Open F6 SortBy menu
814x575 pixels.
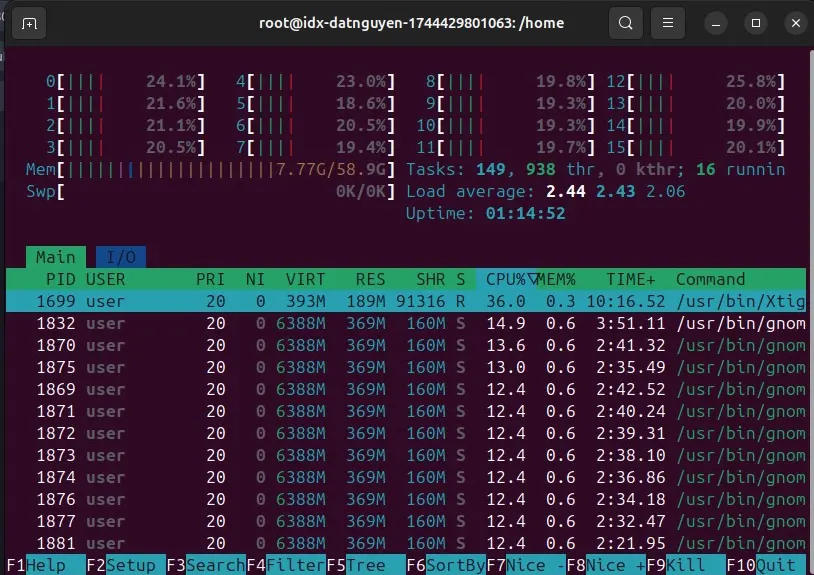[446, 565]
